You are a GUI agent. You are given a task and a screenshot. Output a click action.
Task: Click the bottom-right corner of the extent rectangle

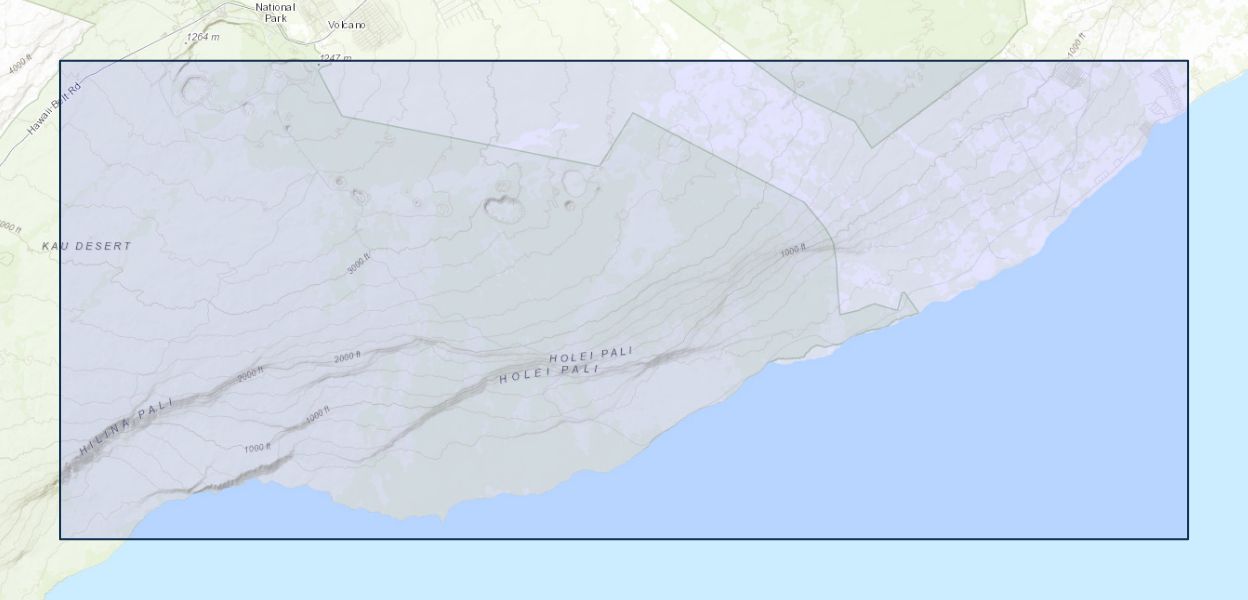point(1188,539)
